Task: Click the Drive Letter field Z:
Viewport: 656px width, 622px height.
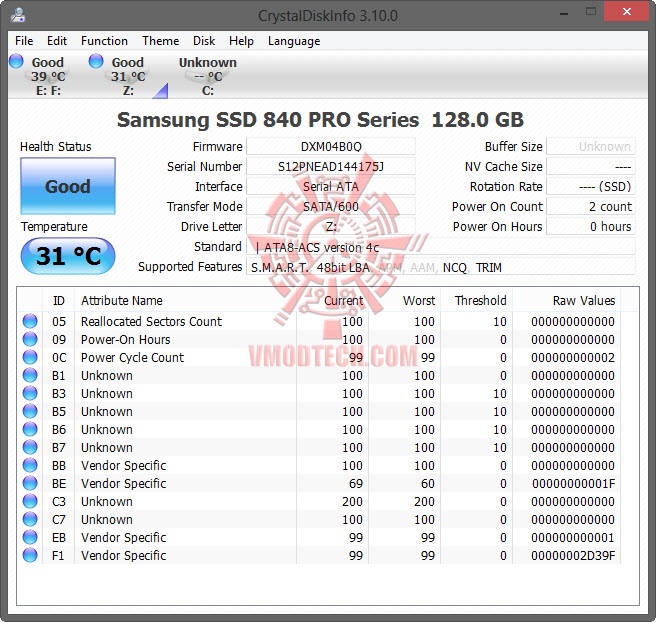Action: tap(331, 227)
